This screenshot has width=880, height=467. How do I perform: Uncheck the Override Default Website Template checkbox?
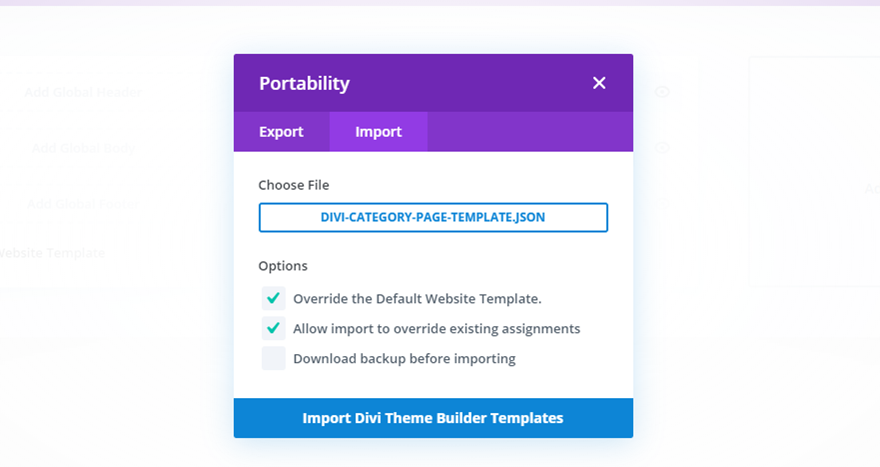click(274, 298)
